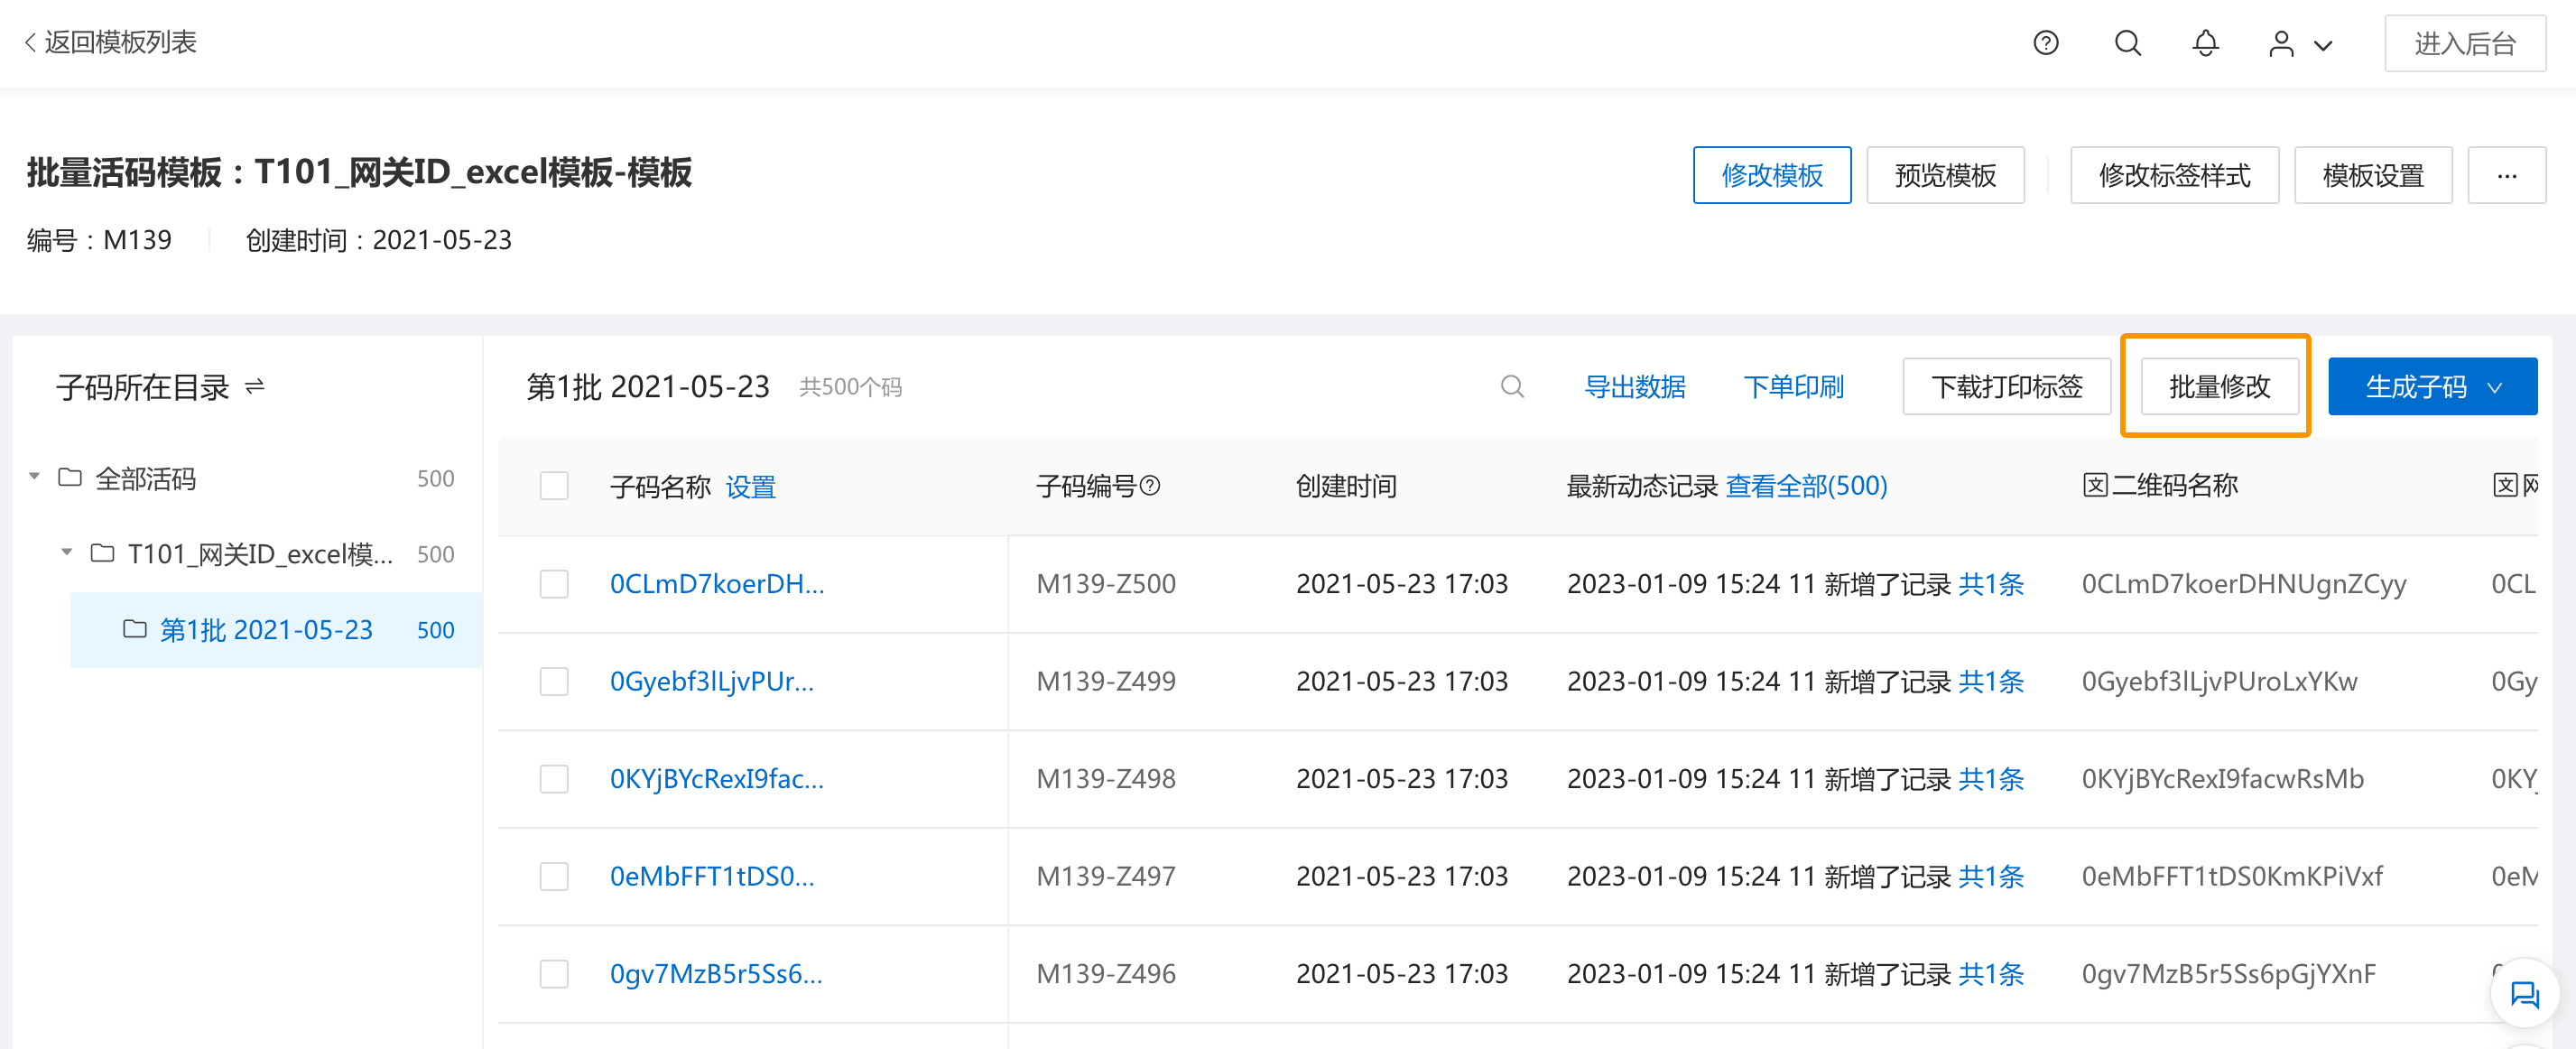Click the 创建时间 column header
Image resolution: width=2576 pixels, height=1049 pixels.
pos(1346,486)
